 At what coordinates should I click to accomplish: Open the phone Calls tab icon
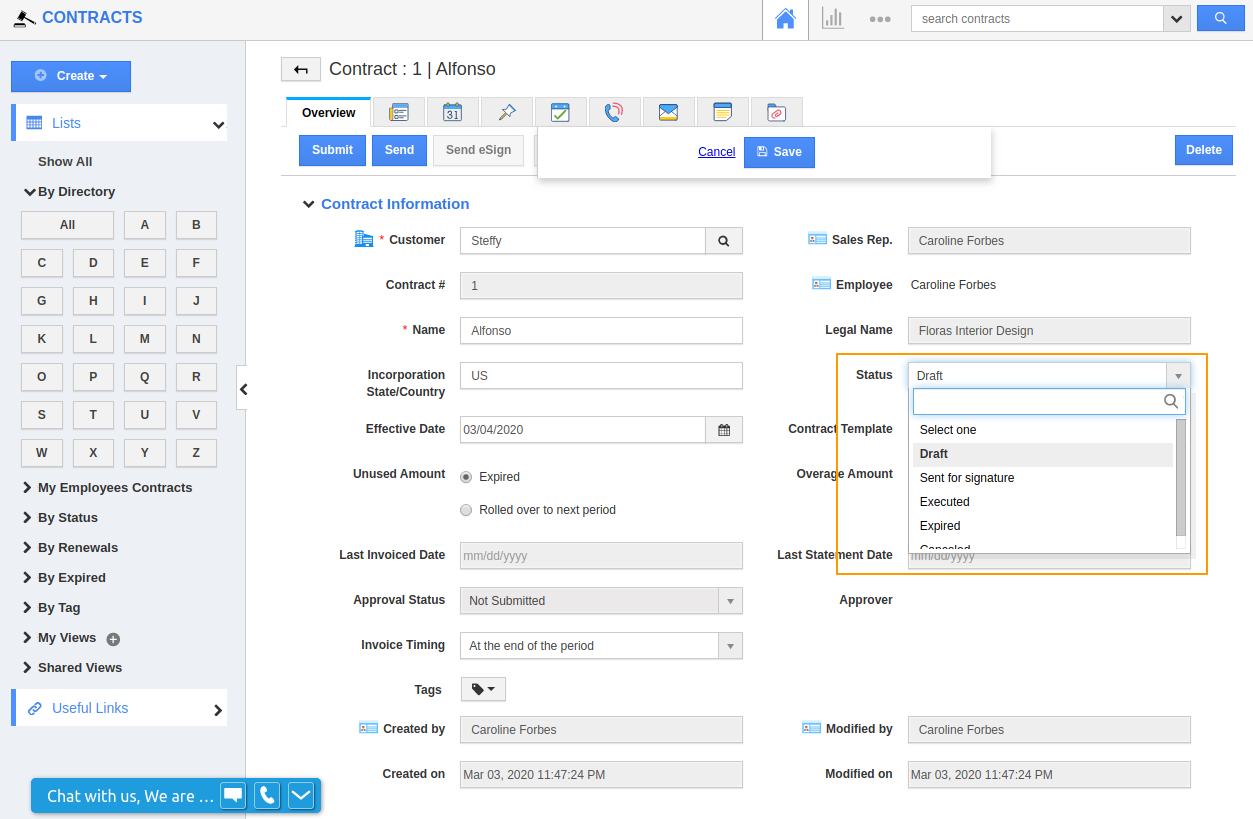(614, 112)
